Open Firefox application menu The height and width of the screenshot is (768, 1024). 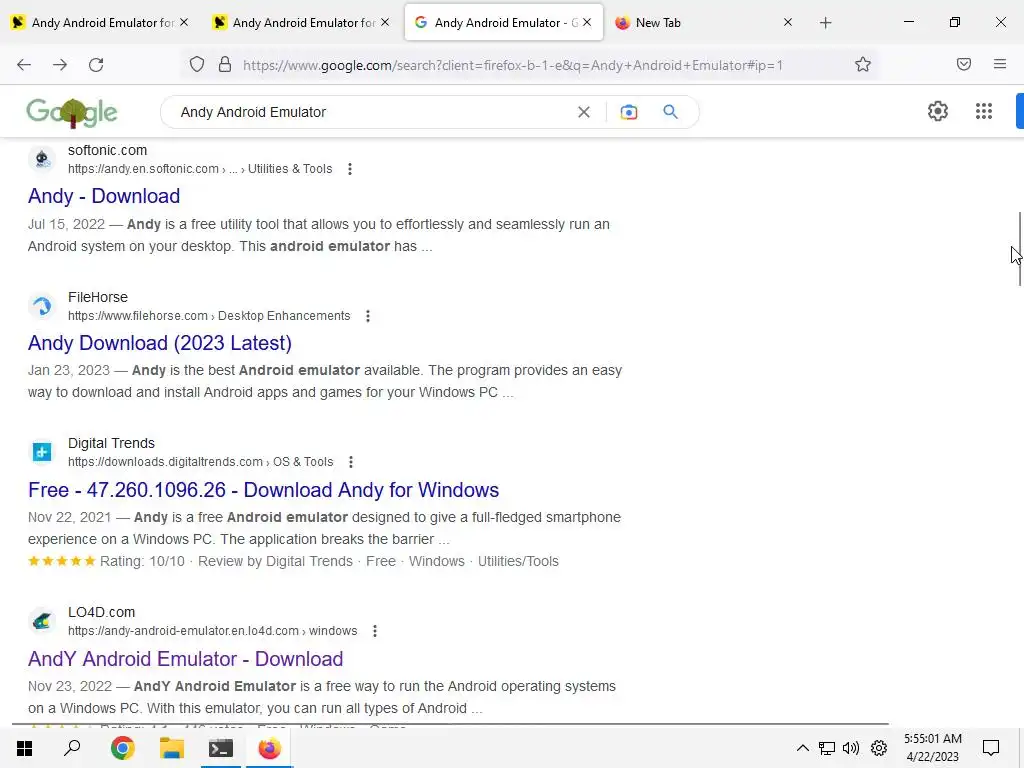(x=1000, y=64)
